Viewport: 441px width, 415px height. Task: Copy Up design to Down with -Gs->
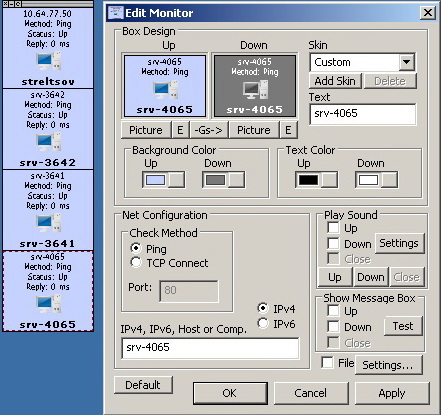point(209,130)
